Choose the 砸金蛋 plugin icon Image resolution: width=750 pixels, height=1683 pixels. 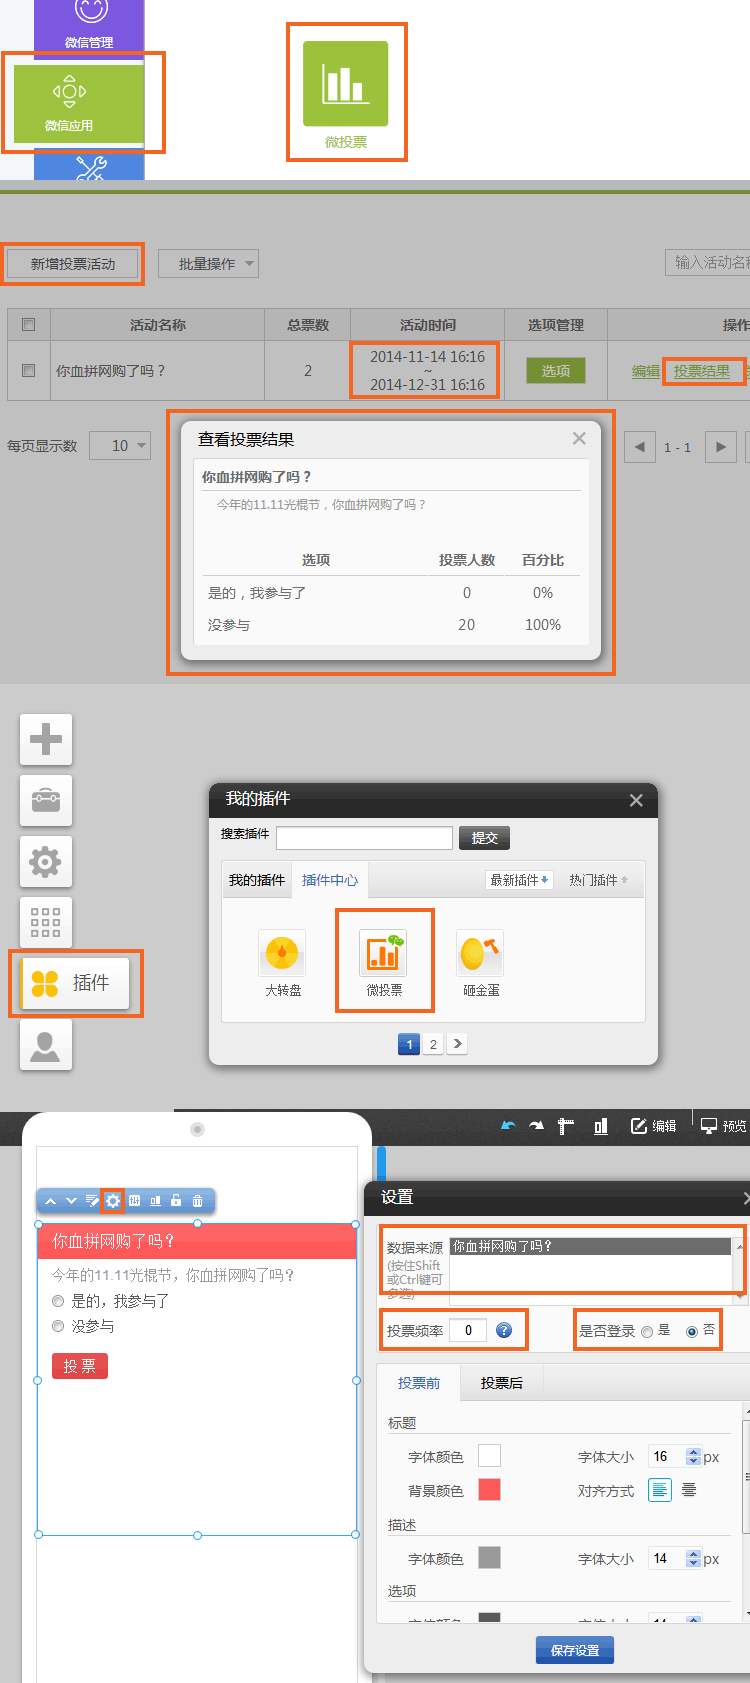point(480,955)
